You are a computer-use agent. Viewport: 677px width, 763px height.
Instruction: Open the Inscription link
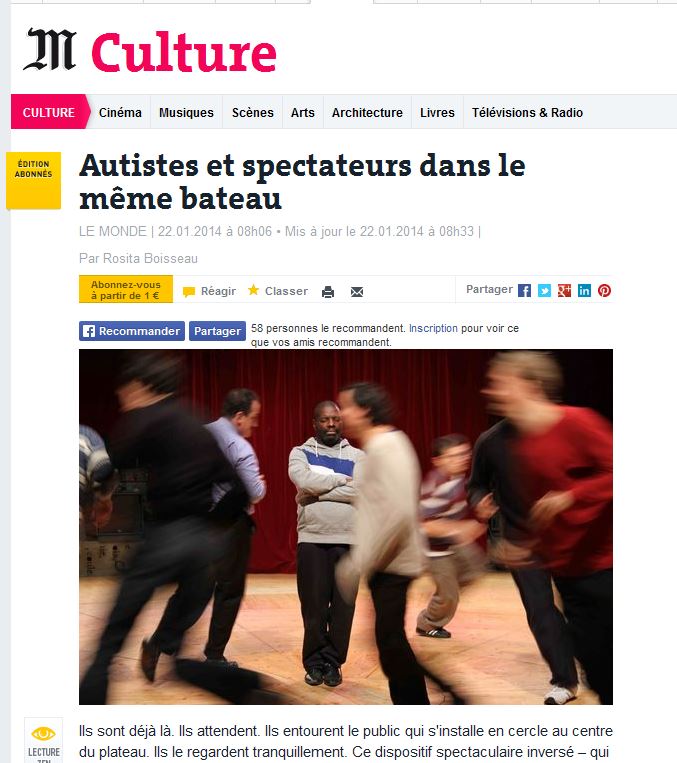point(433,328)
